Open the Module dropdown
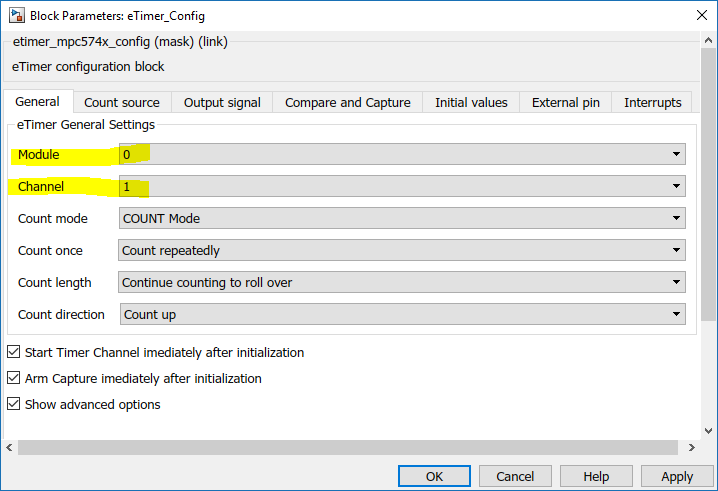Screen dimensions: 718x491 pyautogui.click(x=401, y=155)
